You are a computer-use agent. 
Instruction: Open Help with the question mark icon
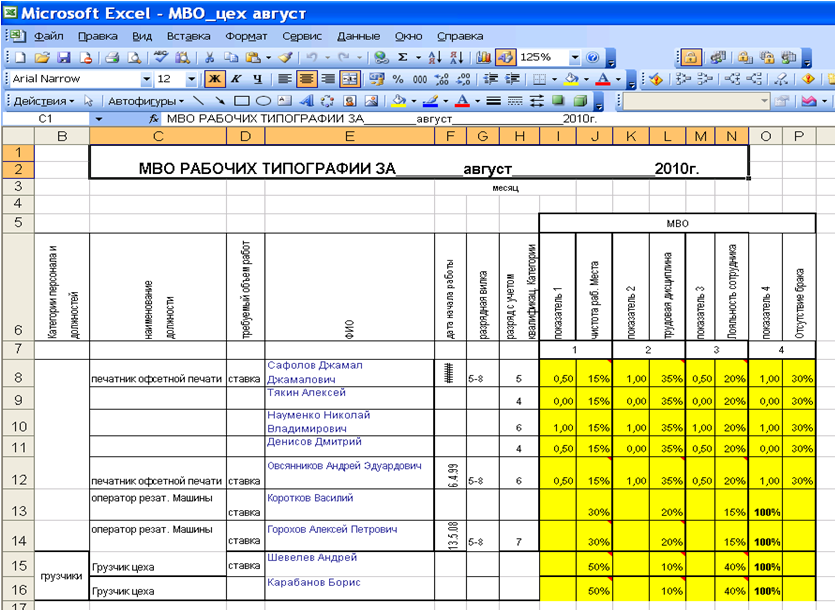coord(592,58)
